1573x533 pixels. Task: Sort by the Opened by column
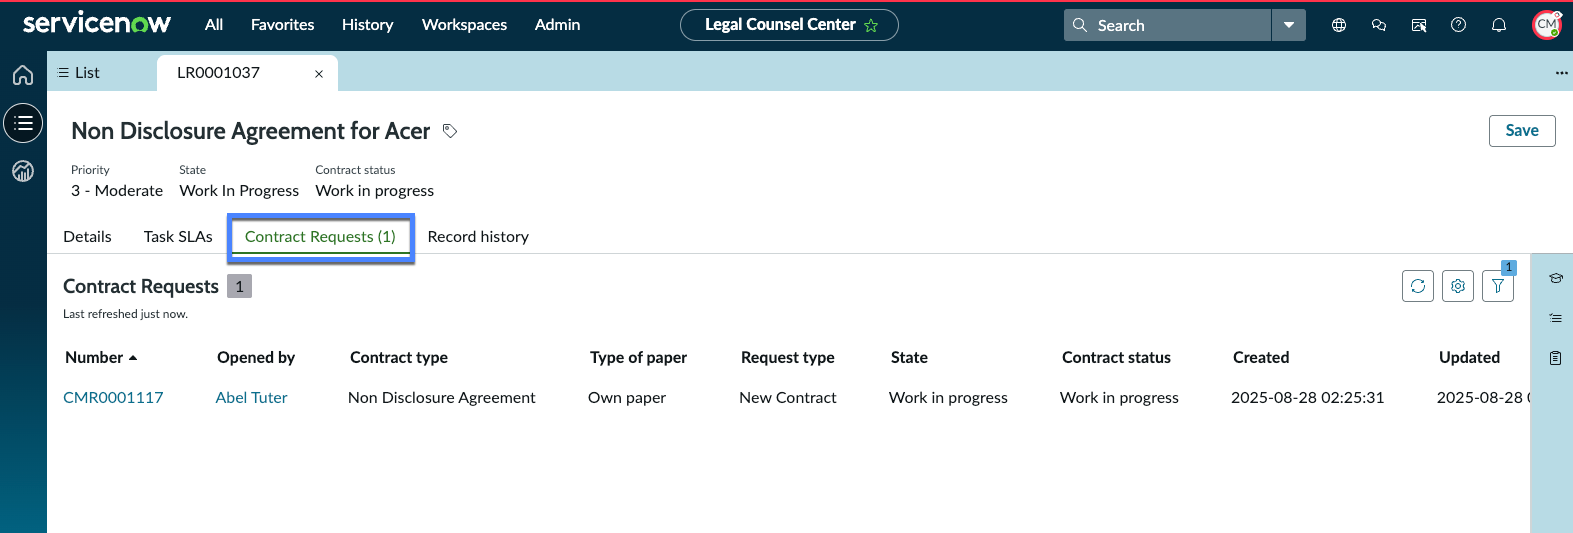256,358
